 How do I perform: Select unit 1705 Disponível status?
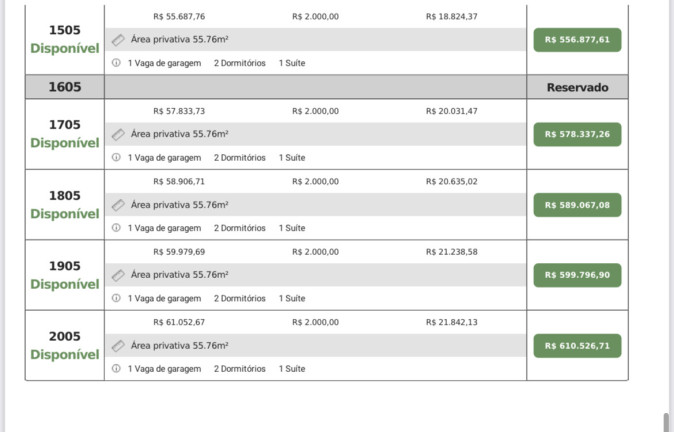pyautogui.click(x=65, y=143)
